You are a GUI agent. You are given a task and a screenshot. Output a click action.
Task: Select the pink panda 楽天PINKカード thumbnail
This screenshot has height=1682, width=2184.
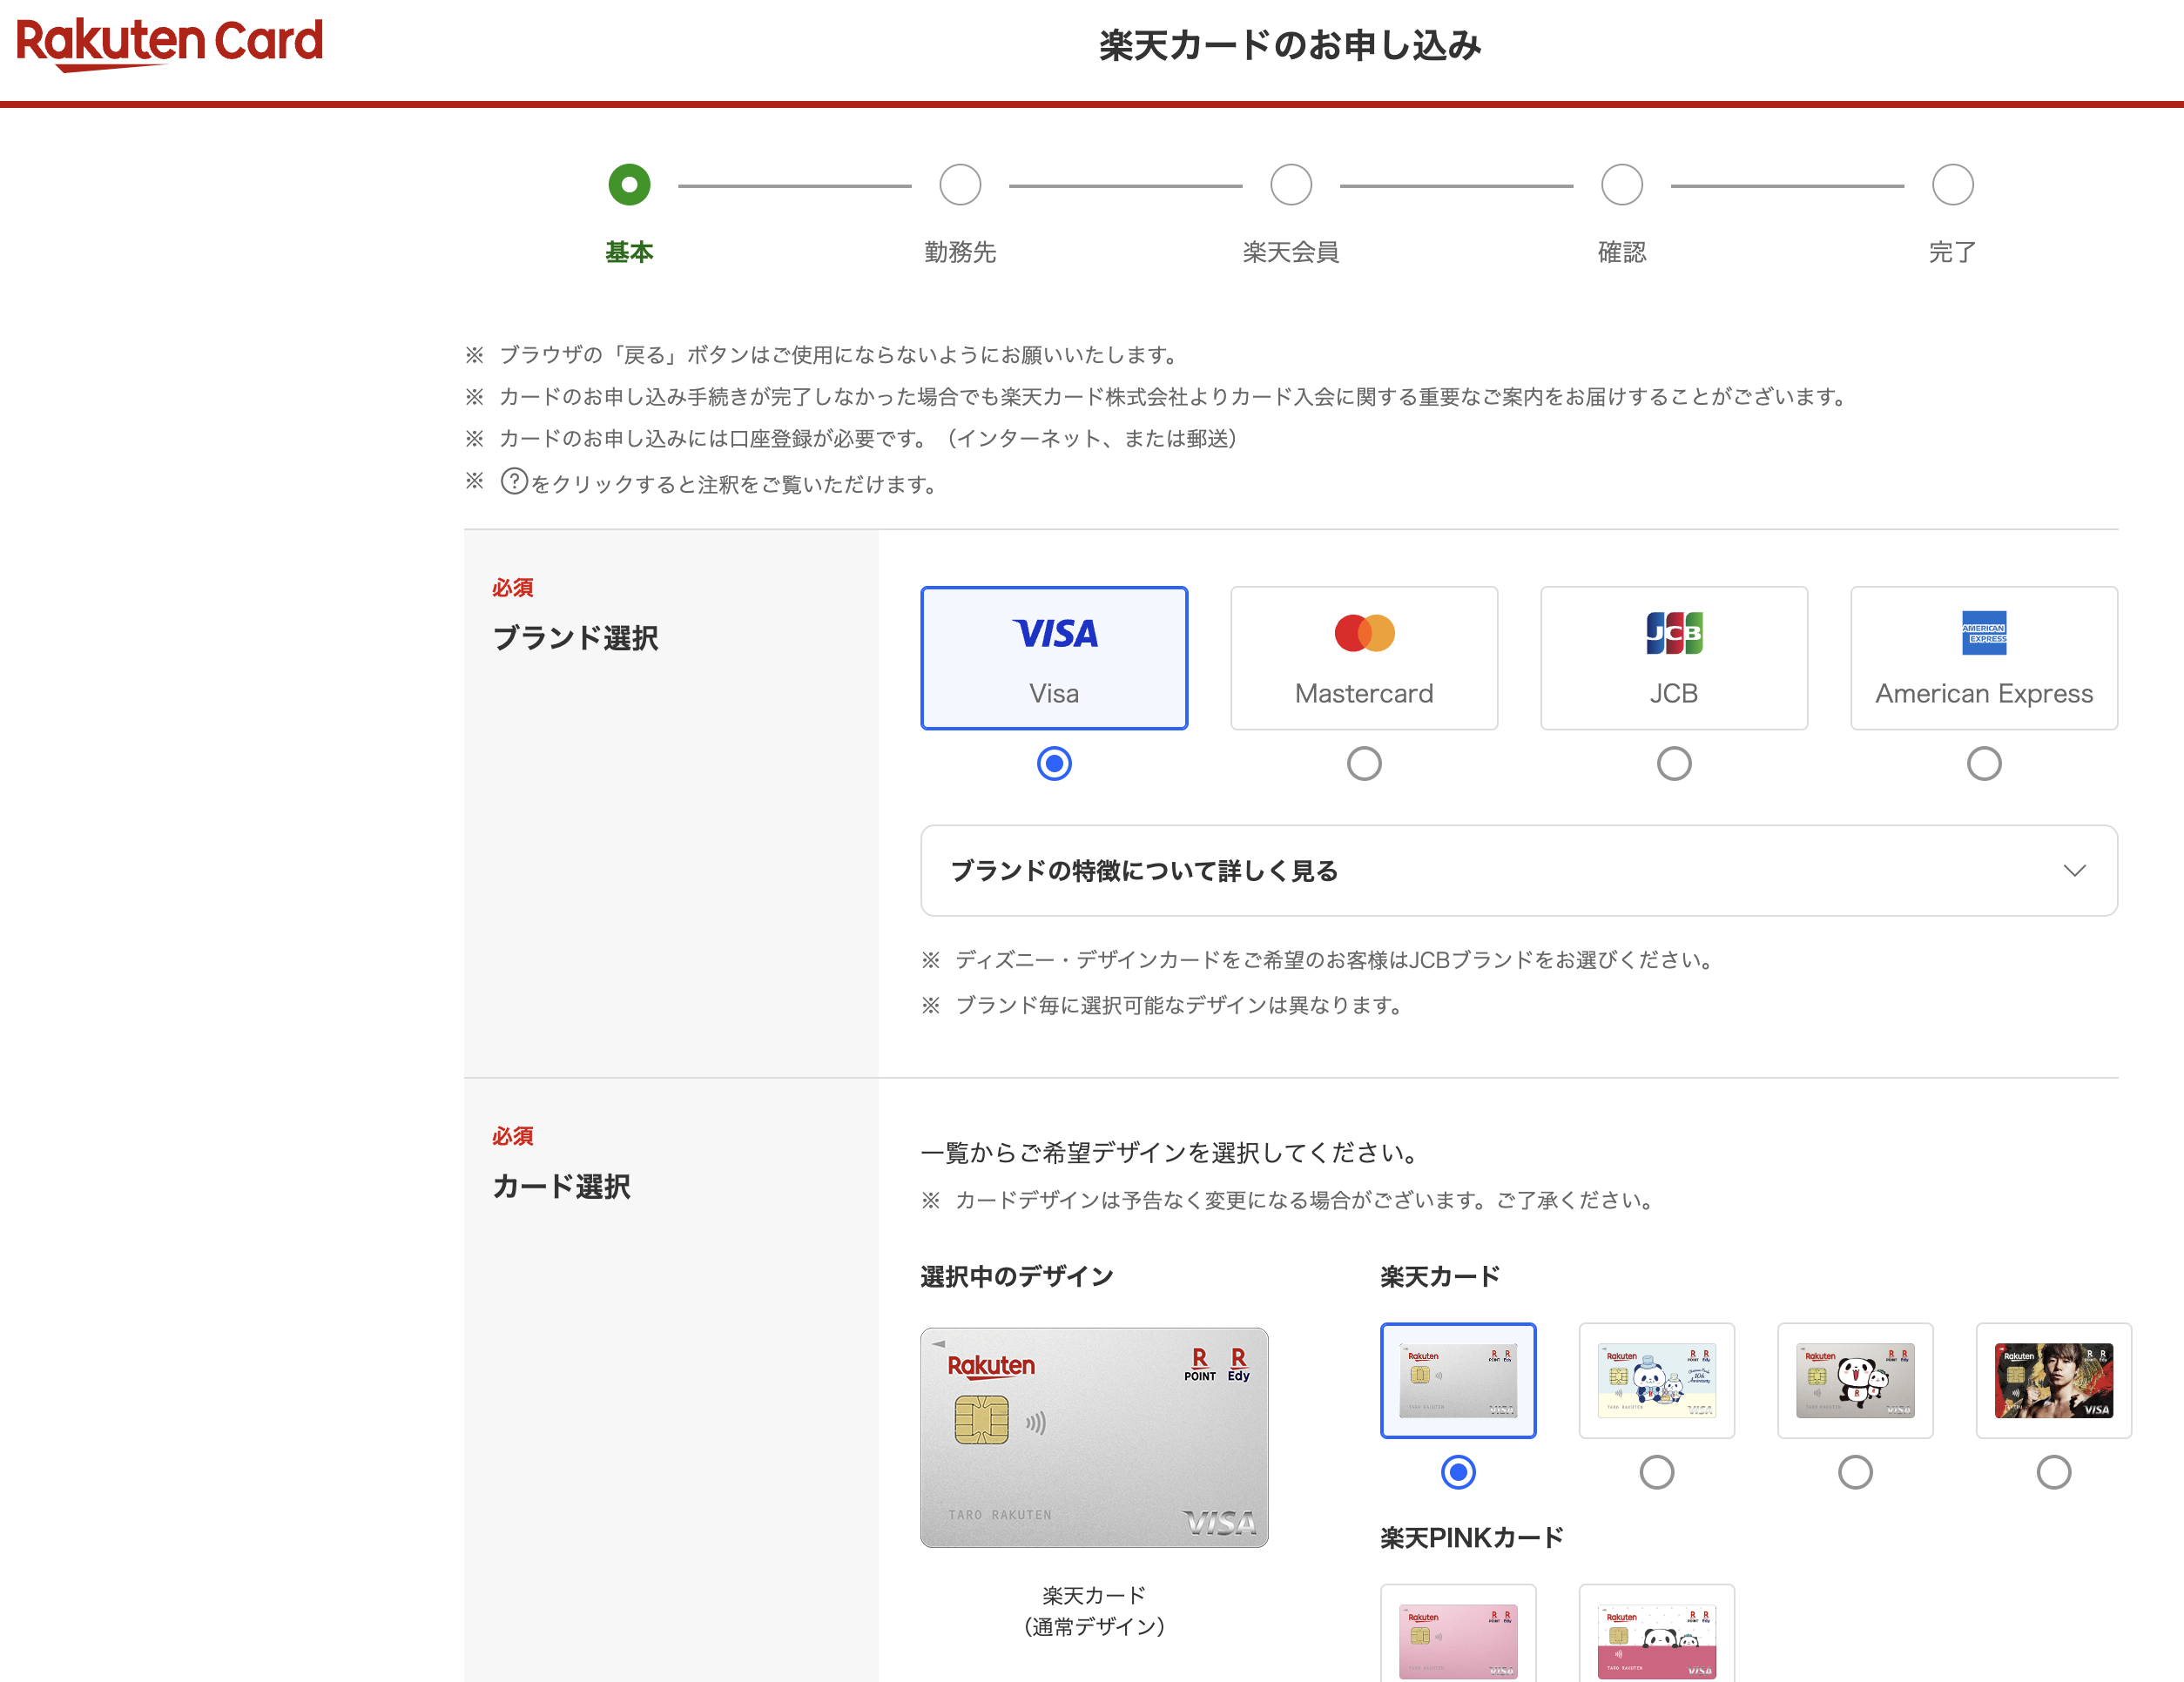(x=1657, y=1634)
